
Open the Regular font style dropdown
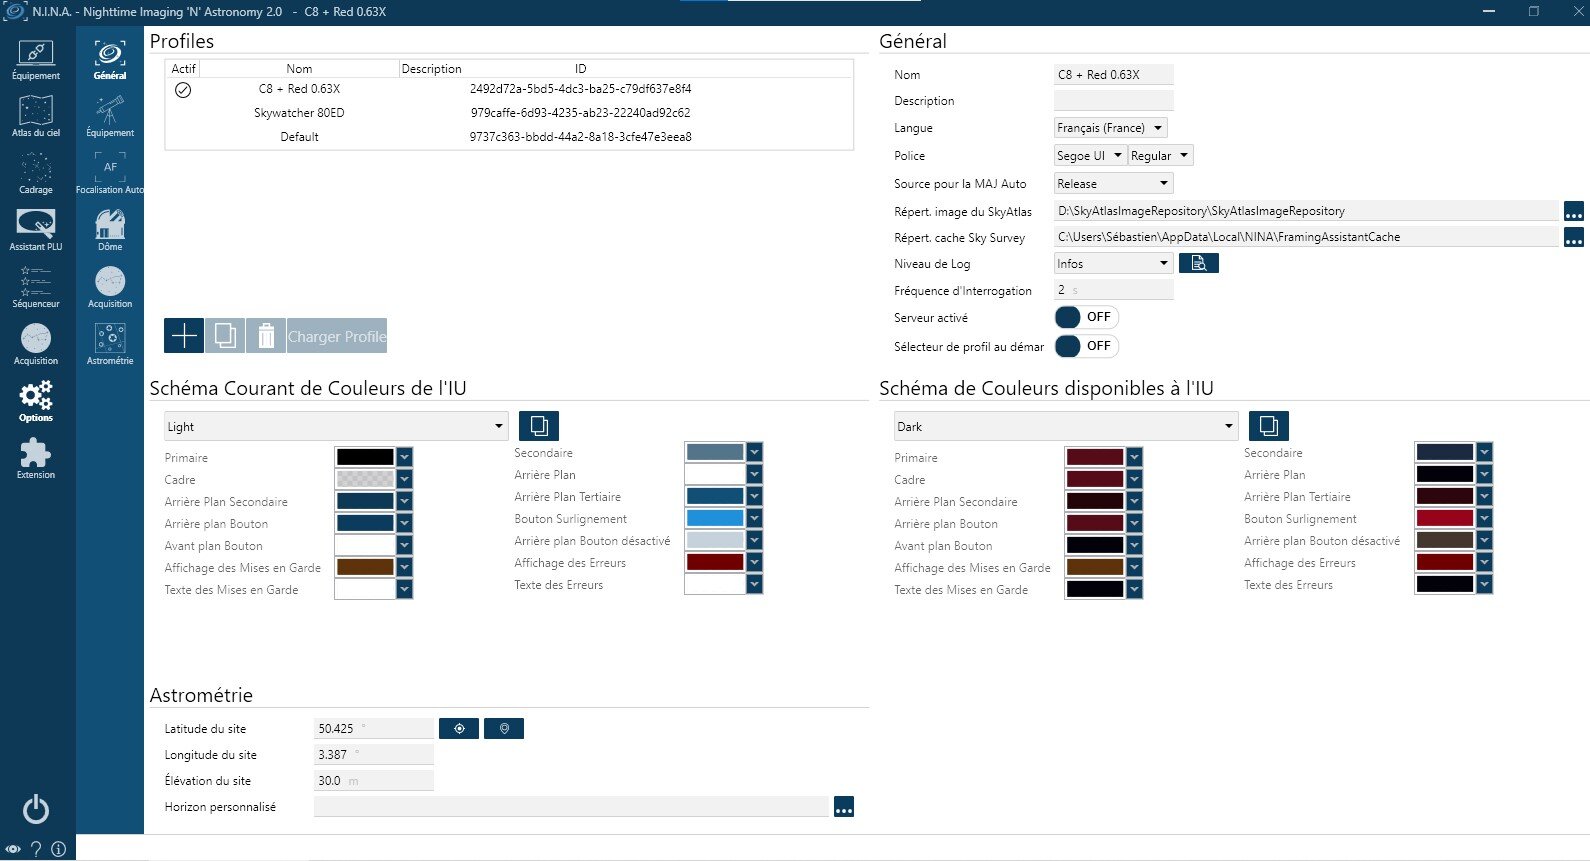pyautogui.click(x=1160, y=156)
